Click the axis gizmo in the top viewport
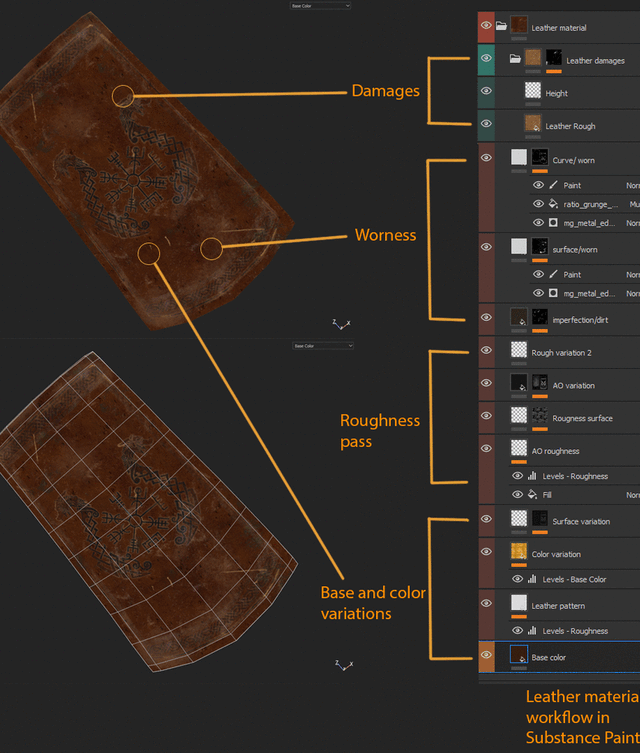640x753 pixels. 341,324
